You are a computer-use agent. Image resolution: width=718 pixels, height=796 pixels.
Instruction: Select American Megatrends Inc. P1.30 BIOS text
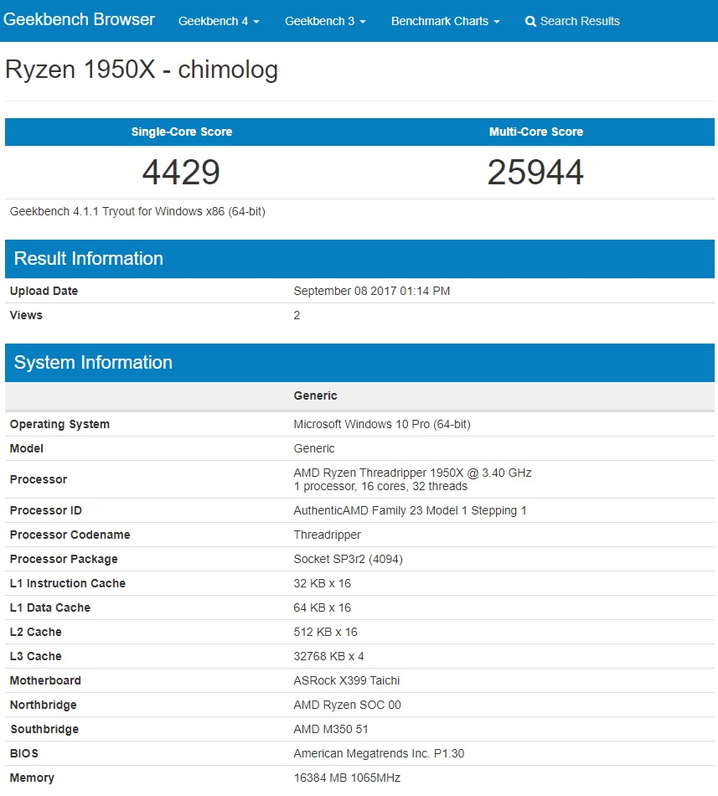379,754
